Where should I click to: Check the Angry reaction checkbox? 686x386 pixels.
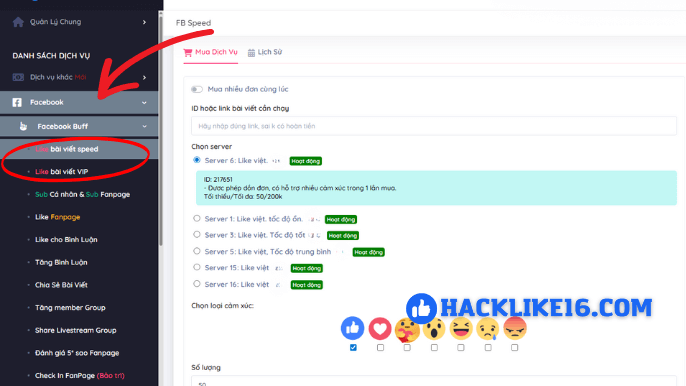point(514,347)
